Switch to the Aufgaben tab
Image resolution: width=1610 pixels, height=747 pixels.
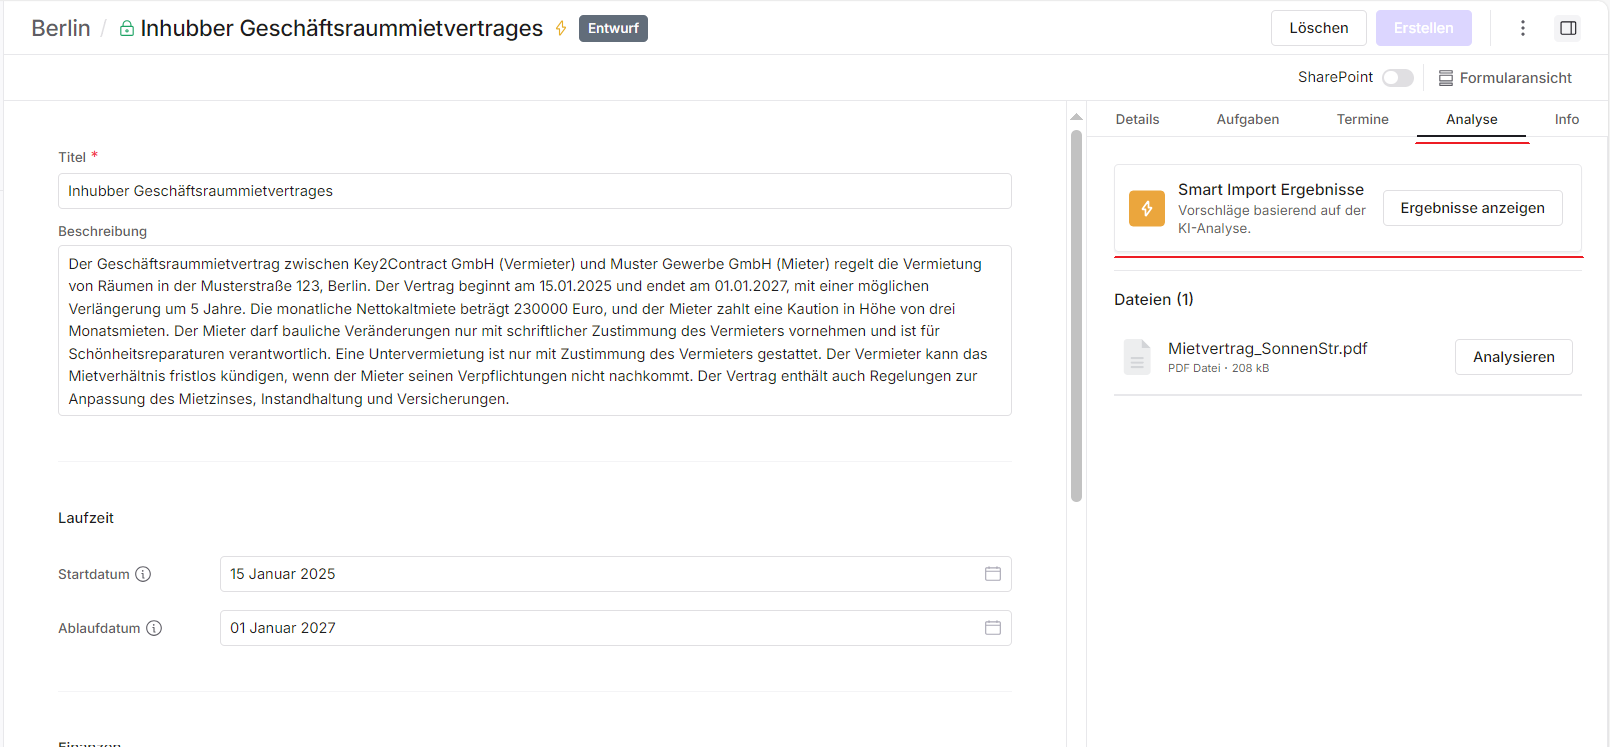pos(1247,119)
